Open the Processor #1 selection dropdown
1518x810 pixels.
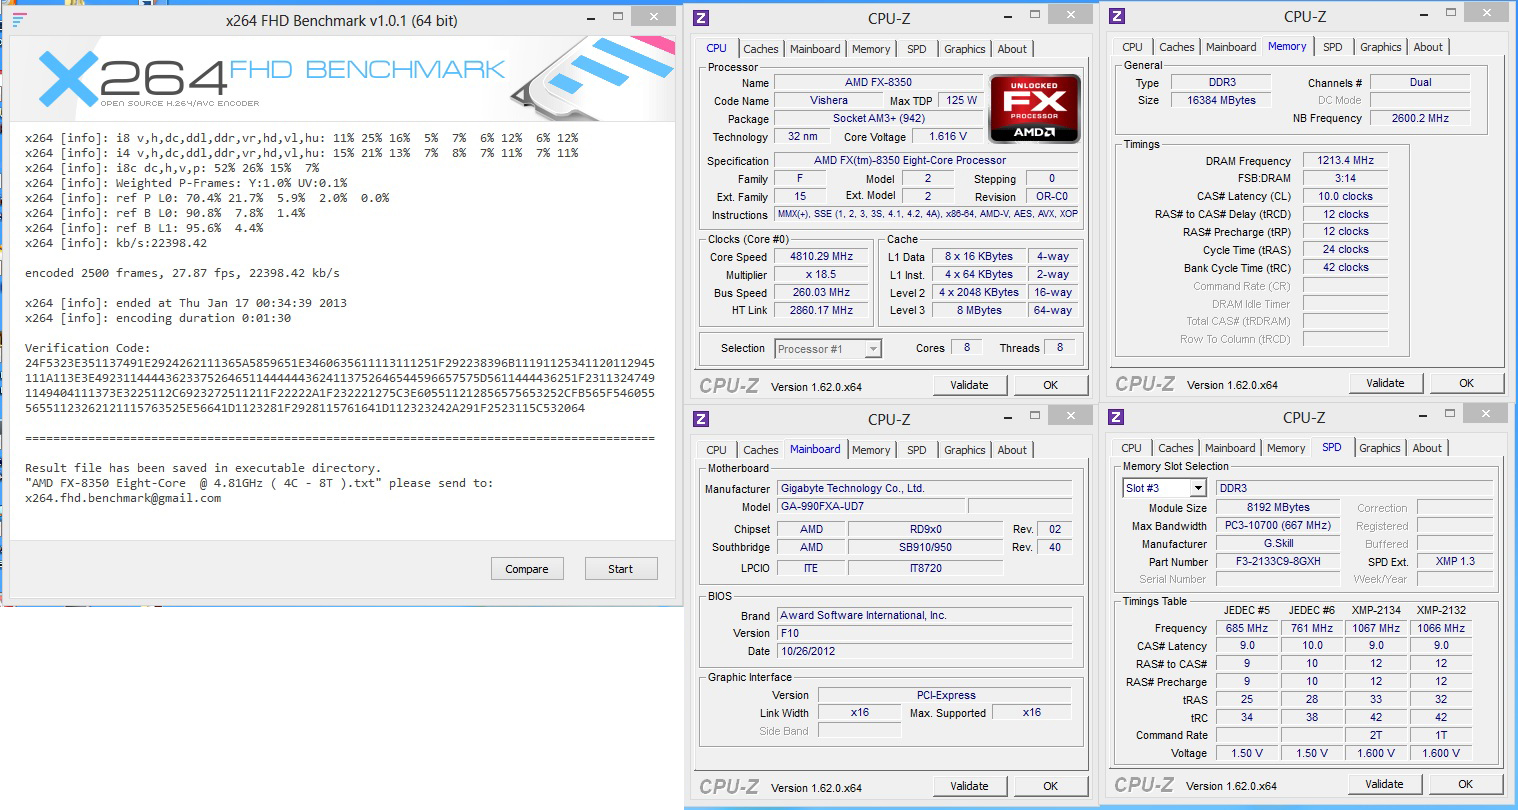[x=828, y=349]
